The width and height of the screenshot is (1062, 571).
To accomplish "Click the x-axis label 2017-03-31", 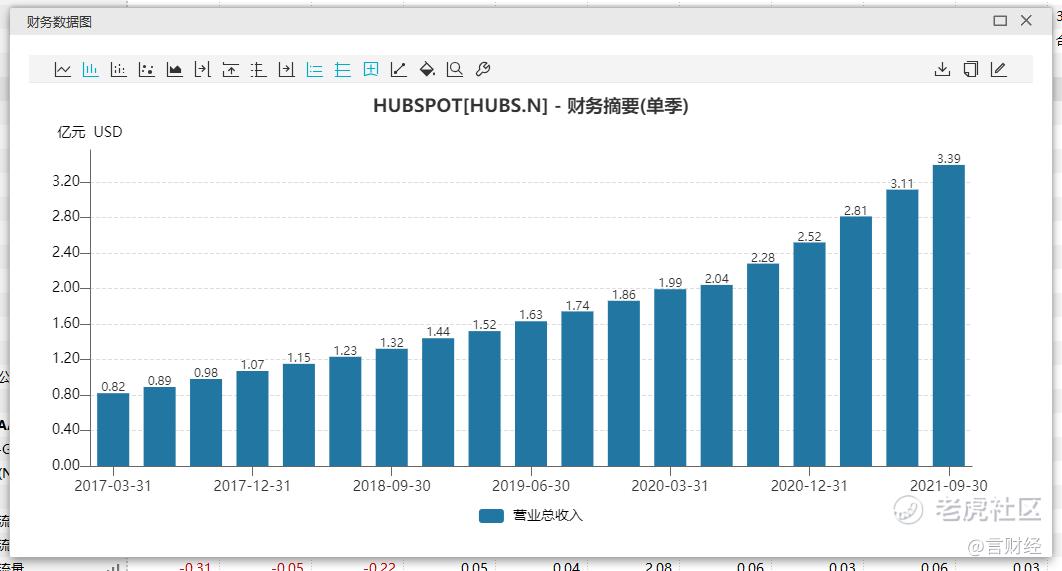I will pos(113,486).
